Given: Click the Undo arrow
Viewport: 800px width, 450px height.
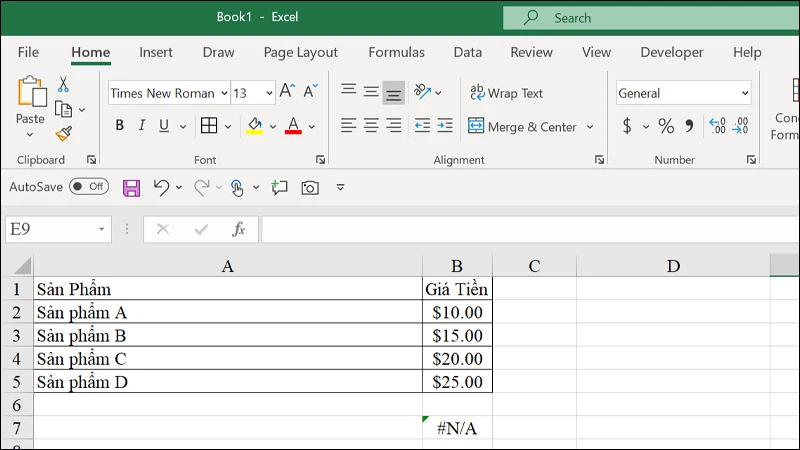Looking at the screenshot, I should tap(161, 188).
